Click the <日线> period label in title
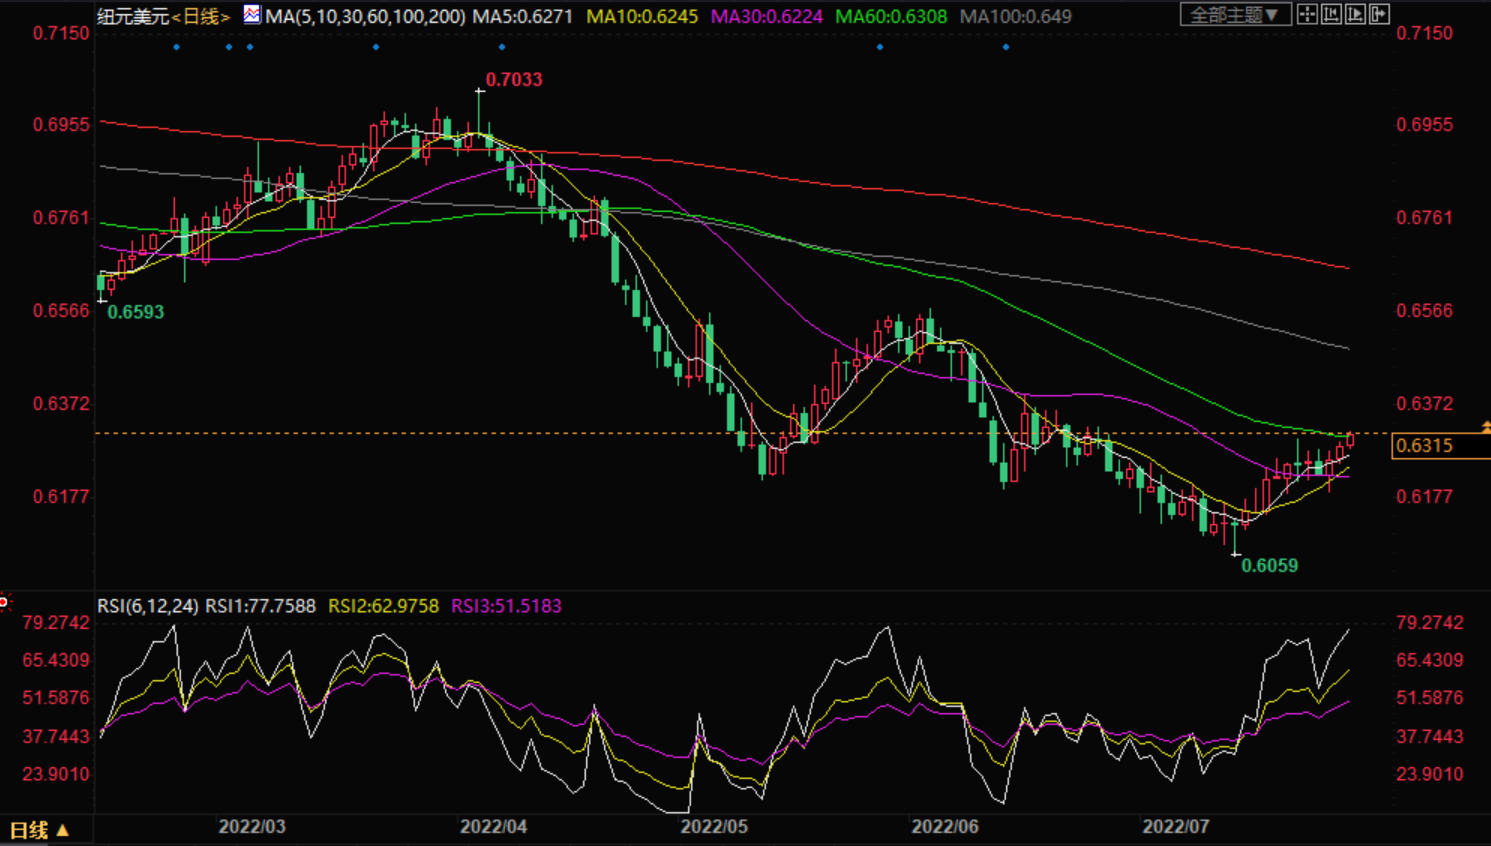 click(201, 17)
